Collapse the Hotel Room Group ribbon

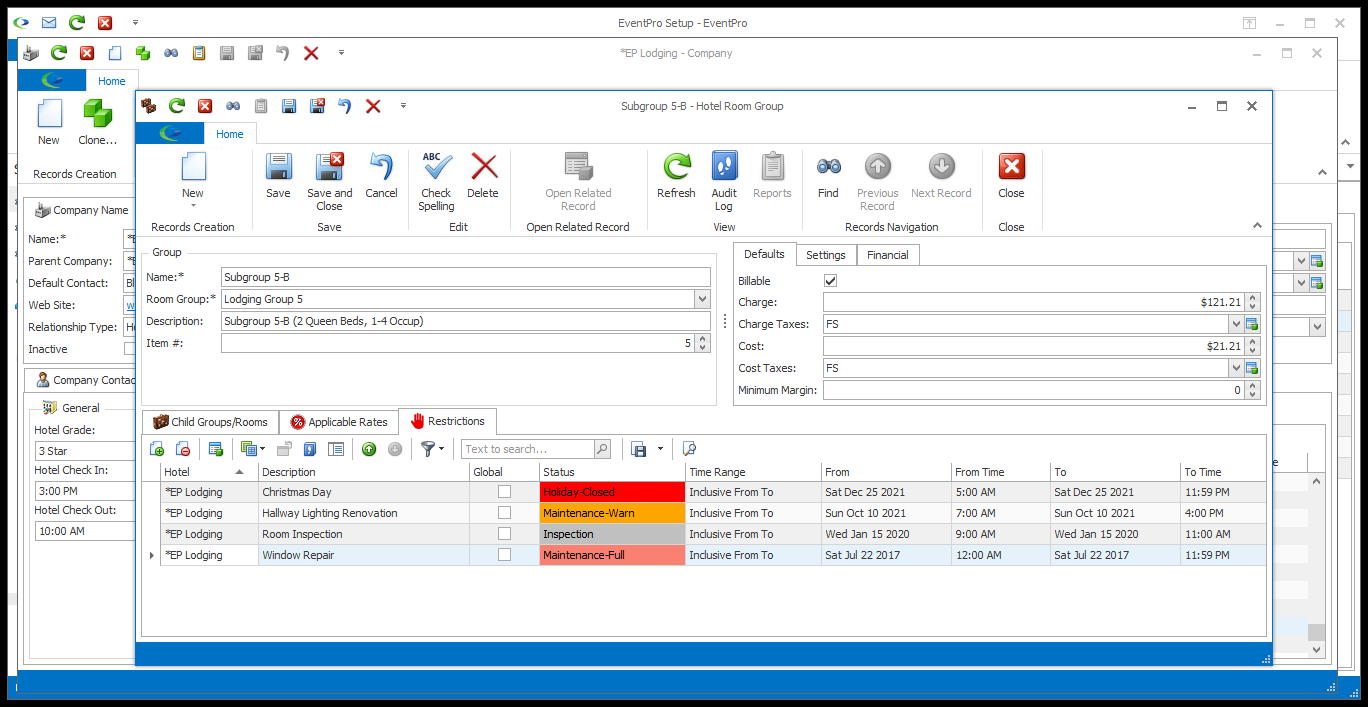[1257, 226]
